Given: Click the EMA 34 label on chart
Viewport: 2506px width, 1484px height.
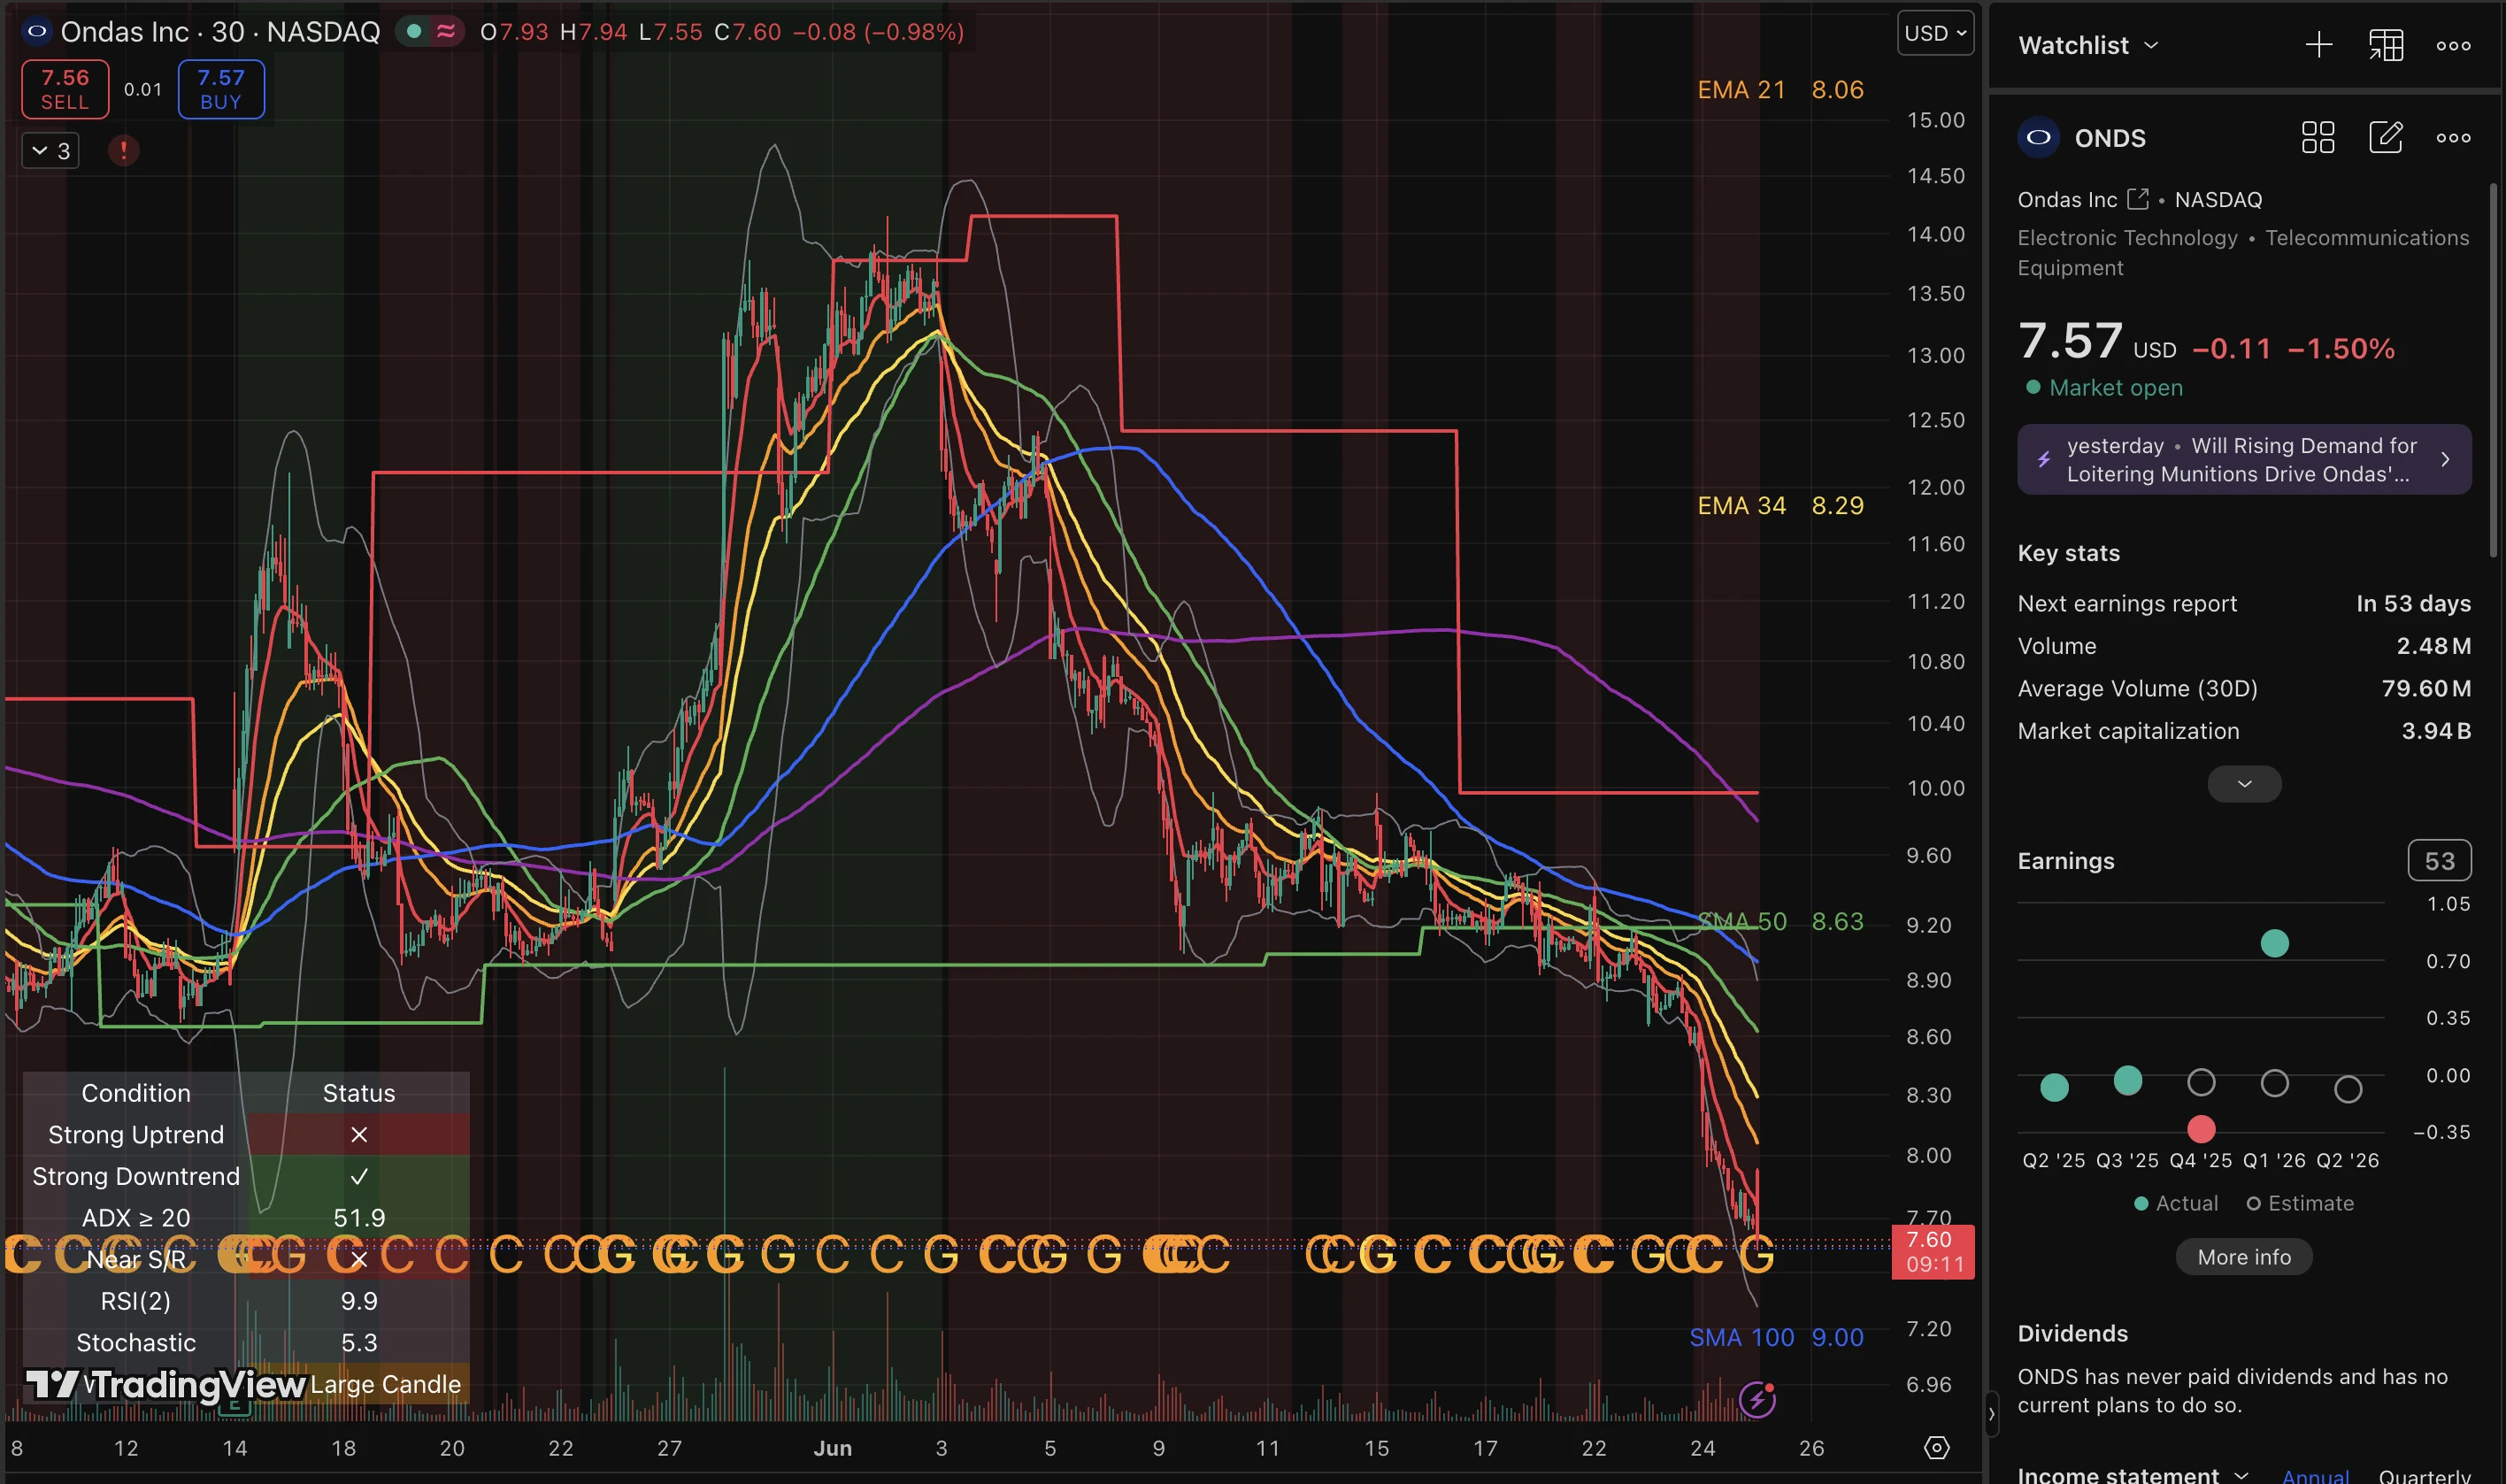Looking at the screenshot, I should point(1741,506).
